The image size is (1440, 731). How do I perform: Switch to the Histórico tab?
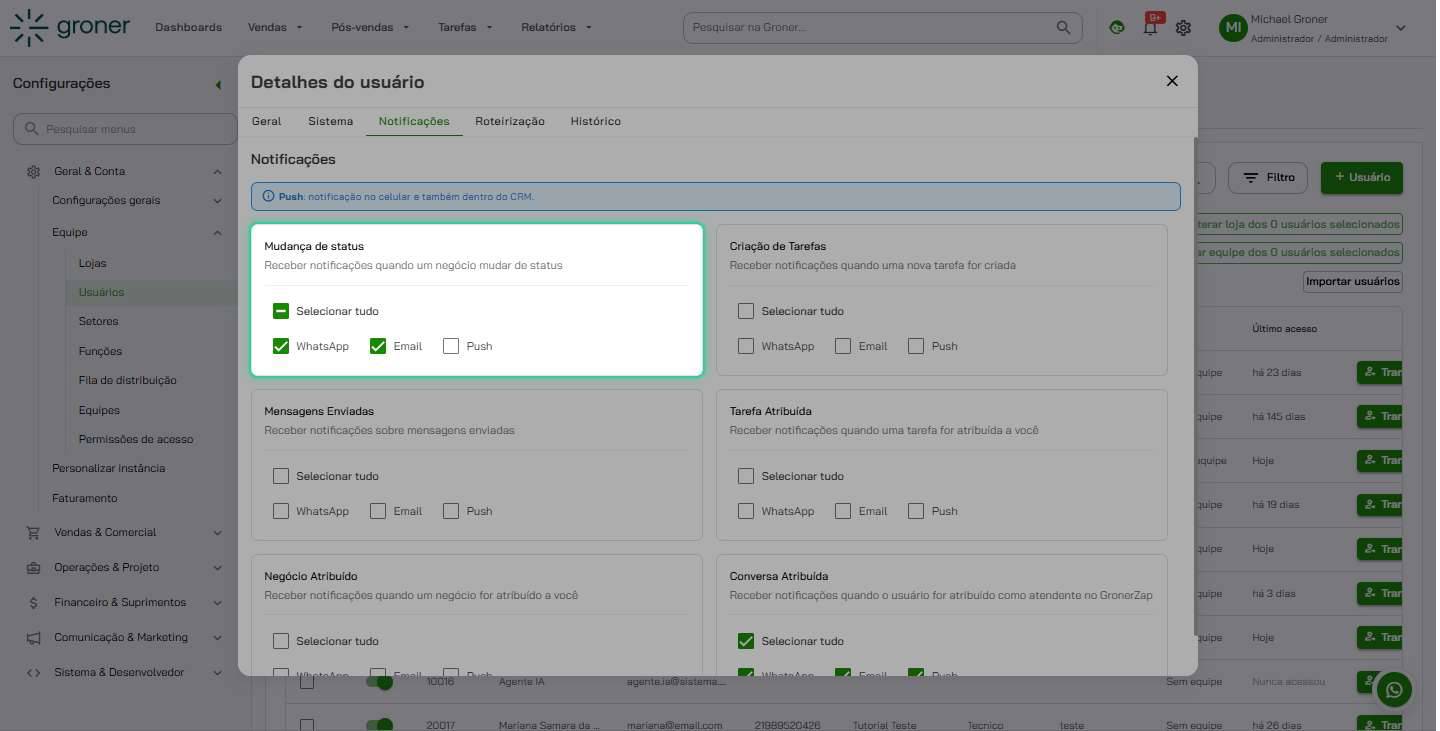596,121
